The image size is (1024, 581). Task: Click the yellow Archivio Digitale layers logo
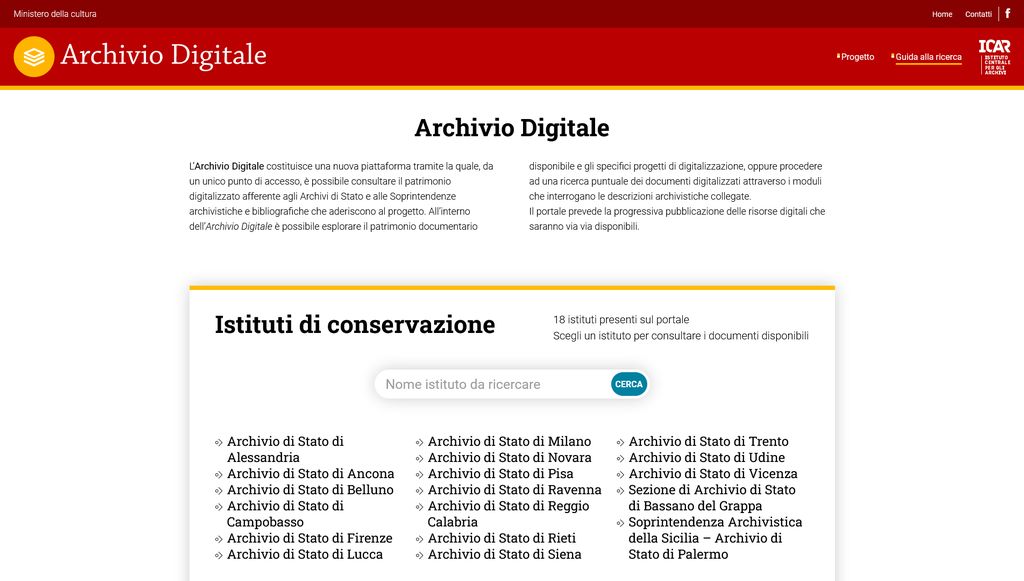(x=33, y=57)
